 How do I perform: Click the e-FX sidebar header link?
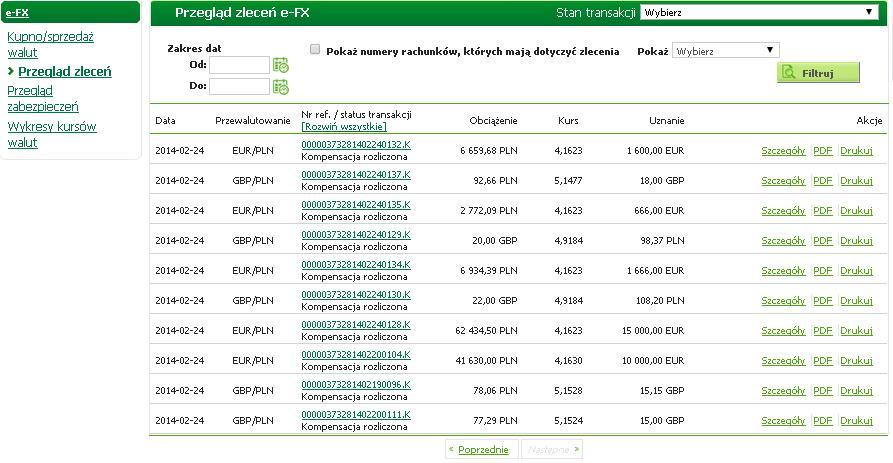click(x=17, y=13)
